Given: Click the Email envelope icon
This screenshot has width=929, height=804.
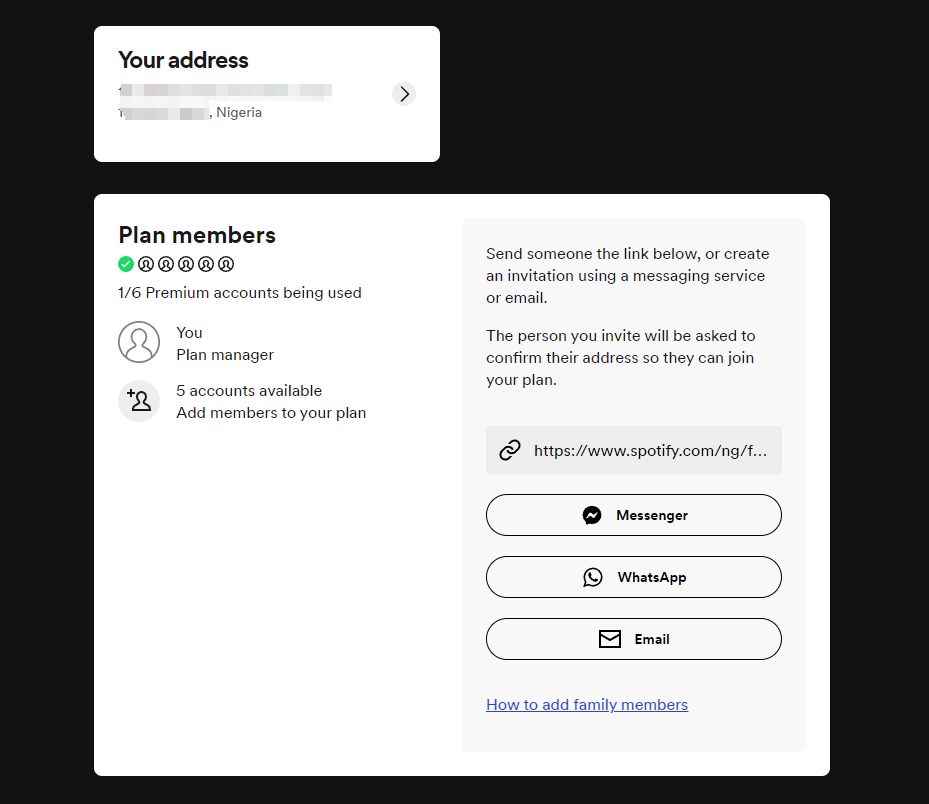Looking at the screenshot, I should click(x=609, y=639).
